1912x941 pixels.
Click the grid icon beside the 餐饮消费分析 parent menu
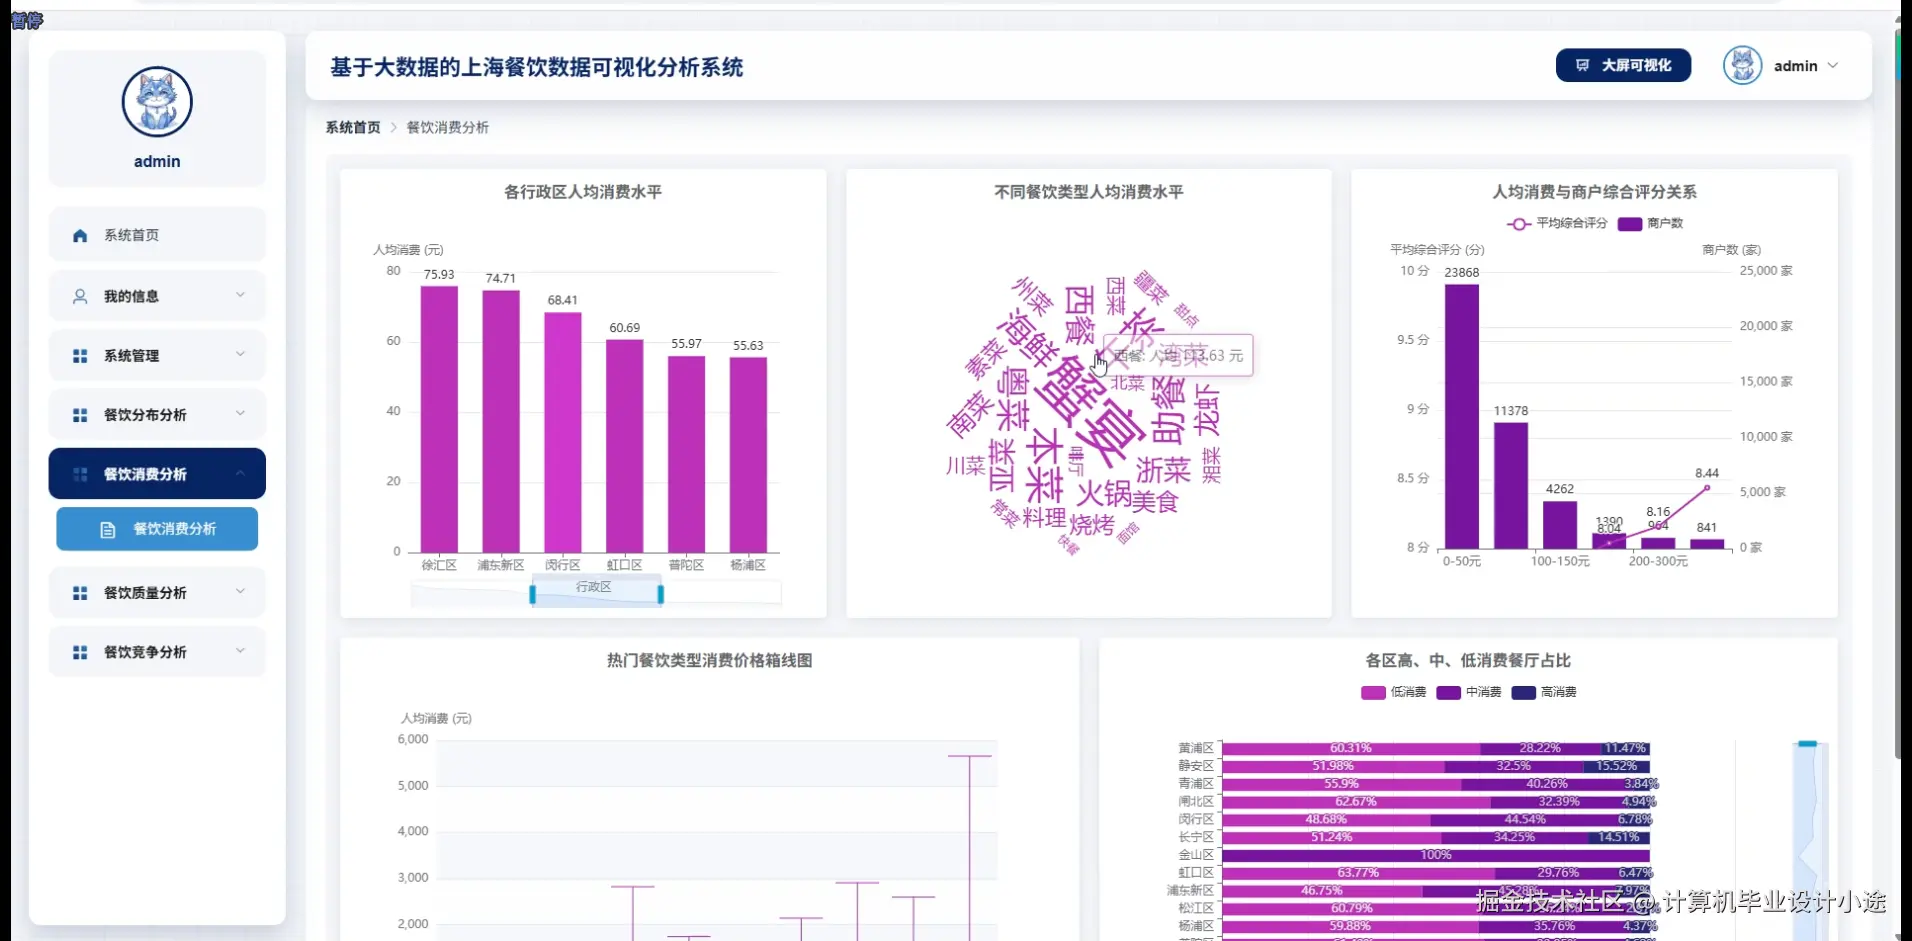pyautogui.click(x=80, y=474)
